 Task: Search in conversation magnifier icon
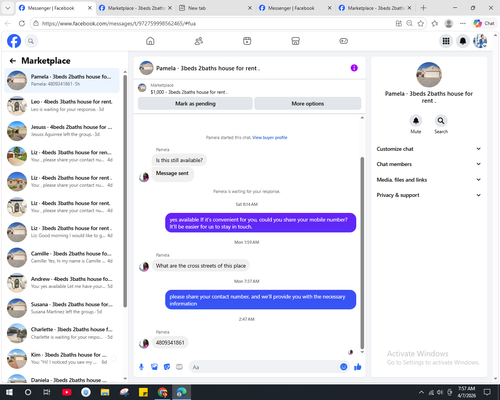[441, 120]
